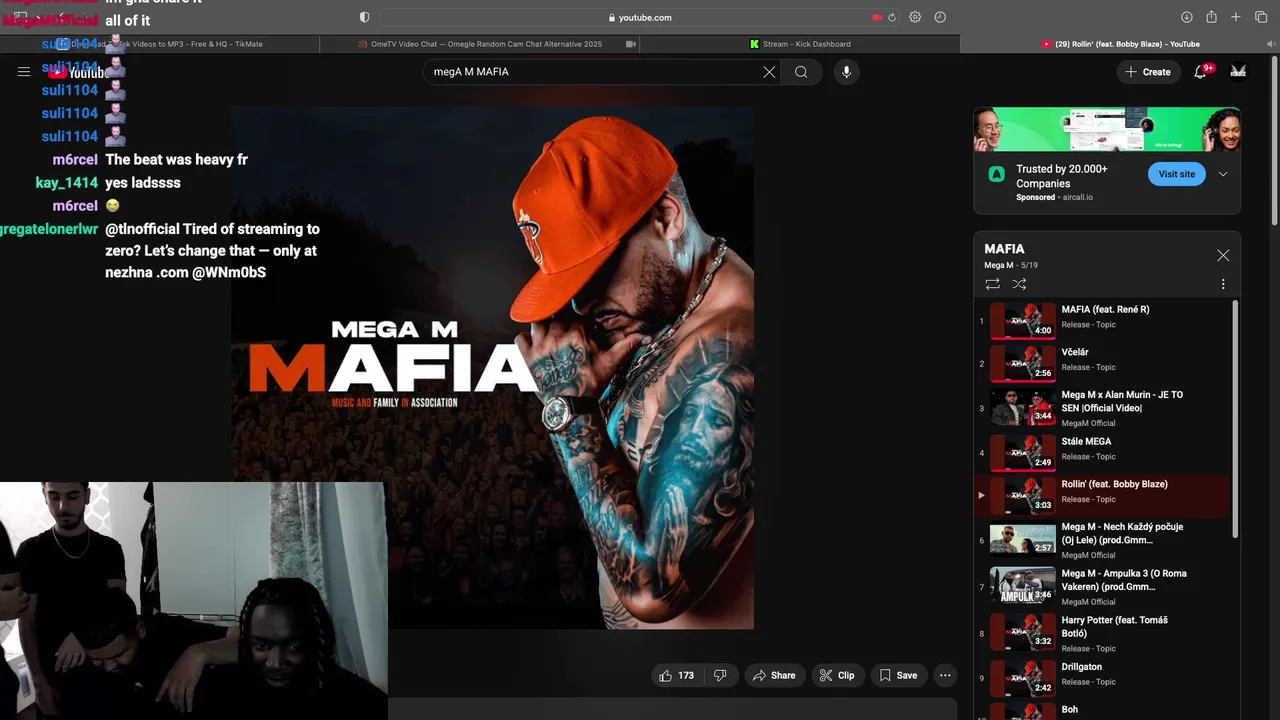Screen dimensions: 1280x720
Task: Play Včelár from the playlist
Action: click(1103, 364)
